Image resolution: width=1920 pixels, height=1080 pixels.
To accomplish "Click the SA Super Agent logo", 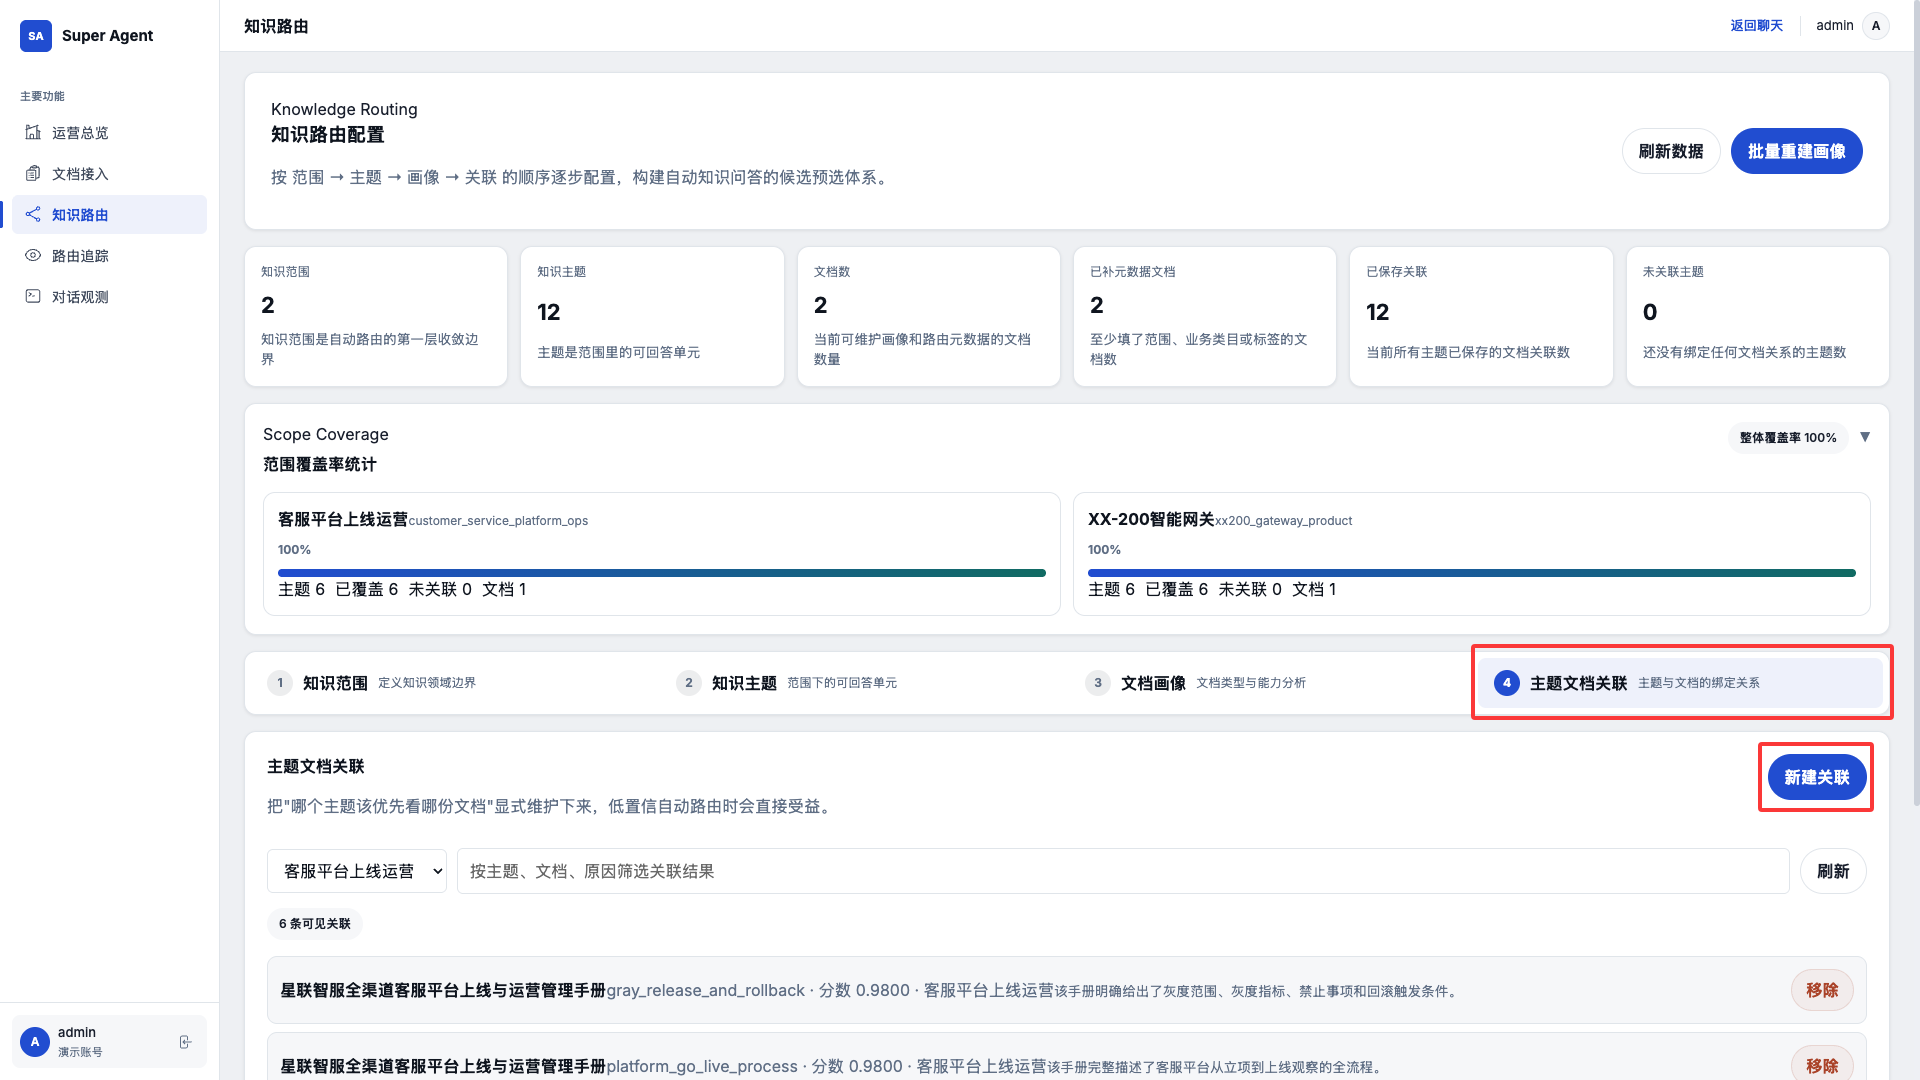I will pyautogui.click(x=36, y=36).
